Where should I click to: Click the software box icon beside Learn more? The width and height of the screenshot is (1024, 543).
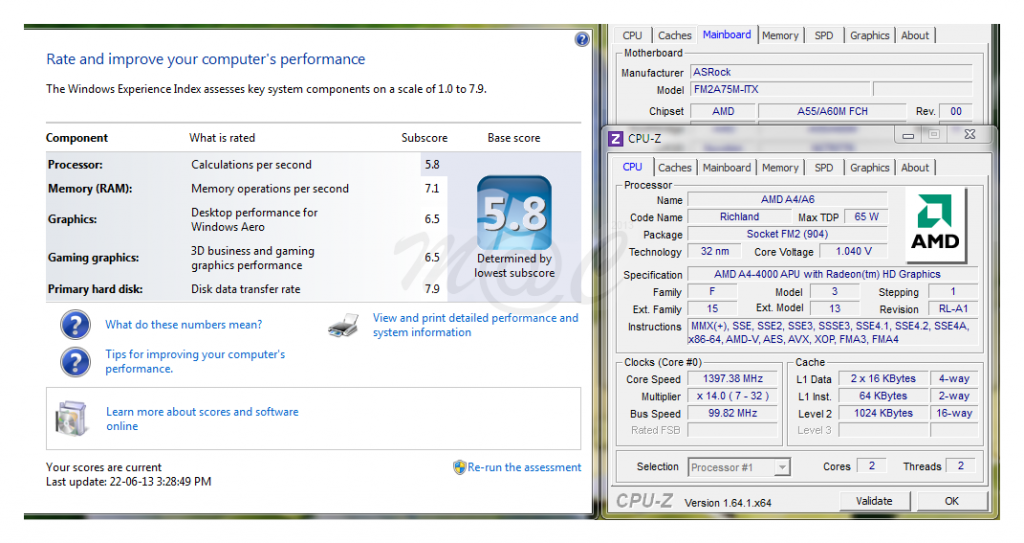pyautogui.click(x=74, y=419)
